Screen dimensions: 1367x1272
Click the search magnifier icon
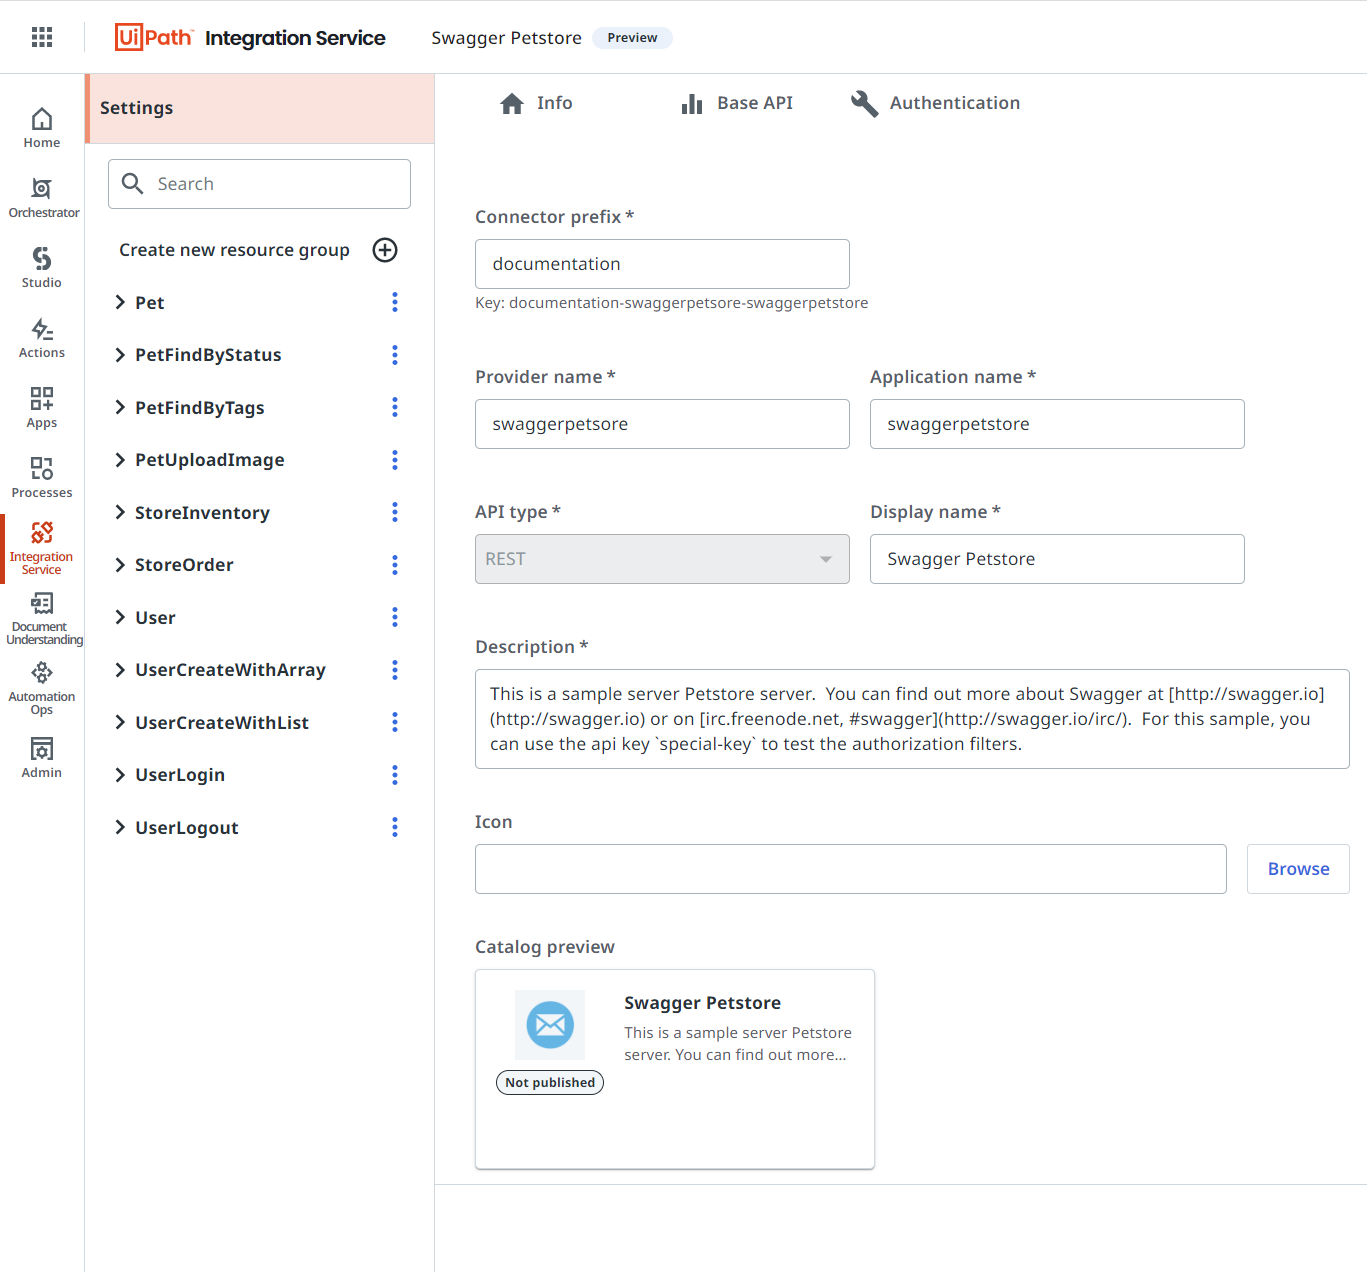click(132, 183)
